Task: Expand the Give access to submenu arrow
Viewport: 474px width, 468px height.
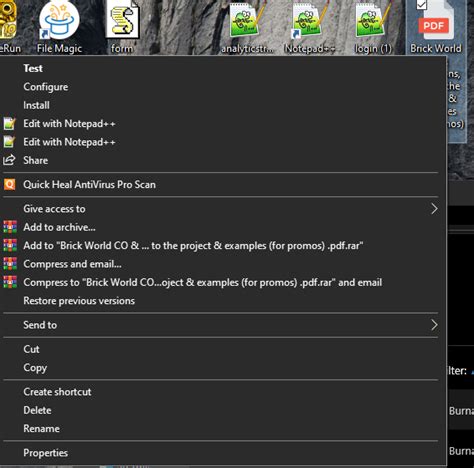Action: pyautogui.click(x=434, y=209)
